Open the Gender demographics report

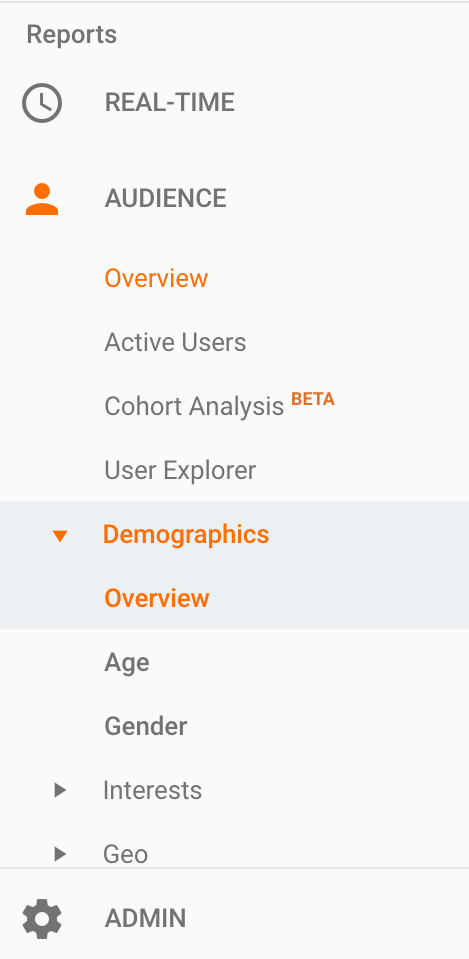coord(146,727)
